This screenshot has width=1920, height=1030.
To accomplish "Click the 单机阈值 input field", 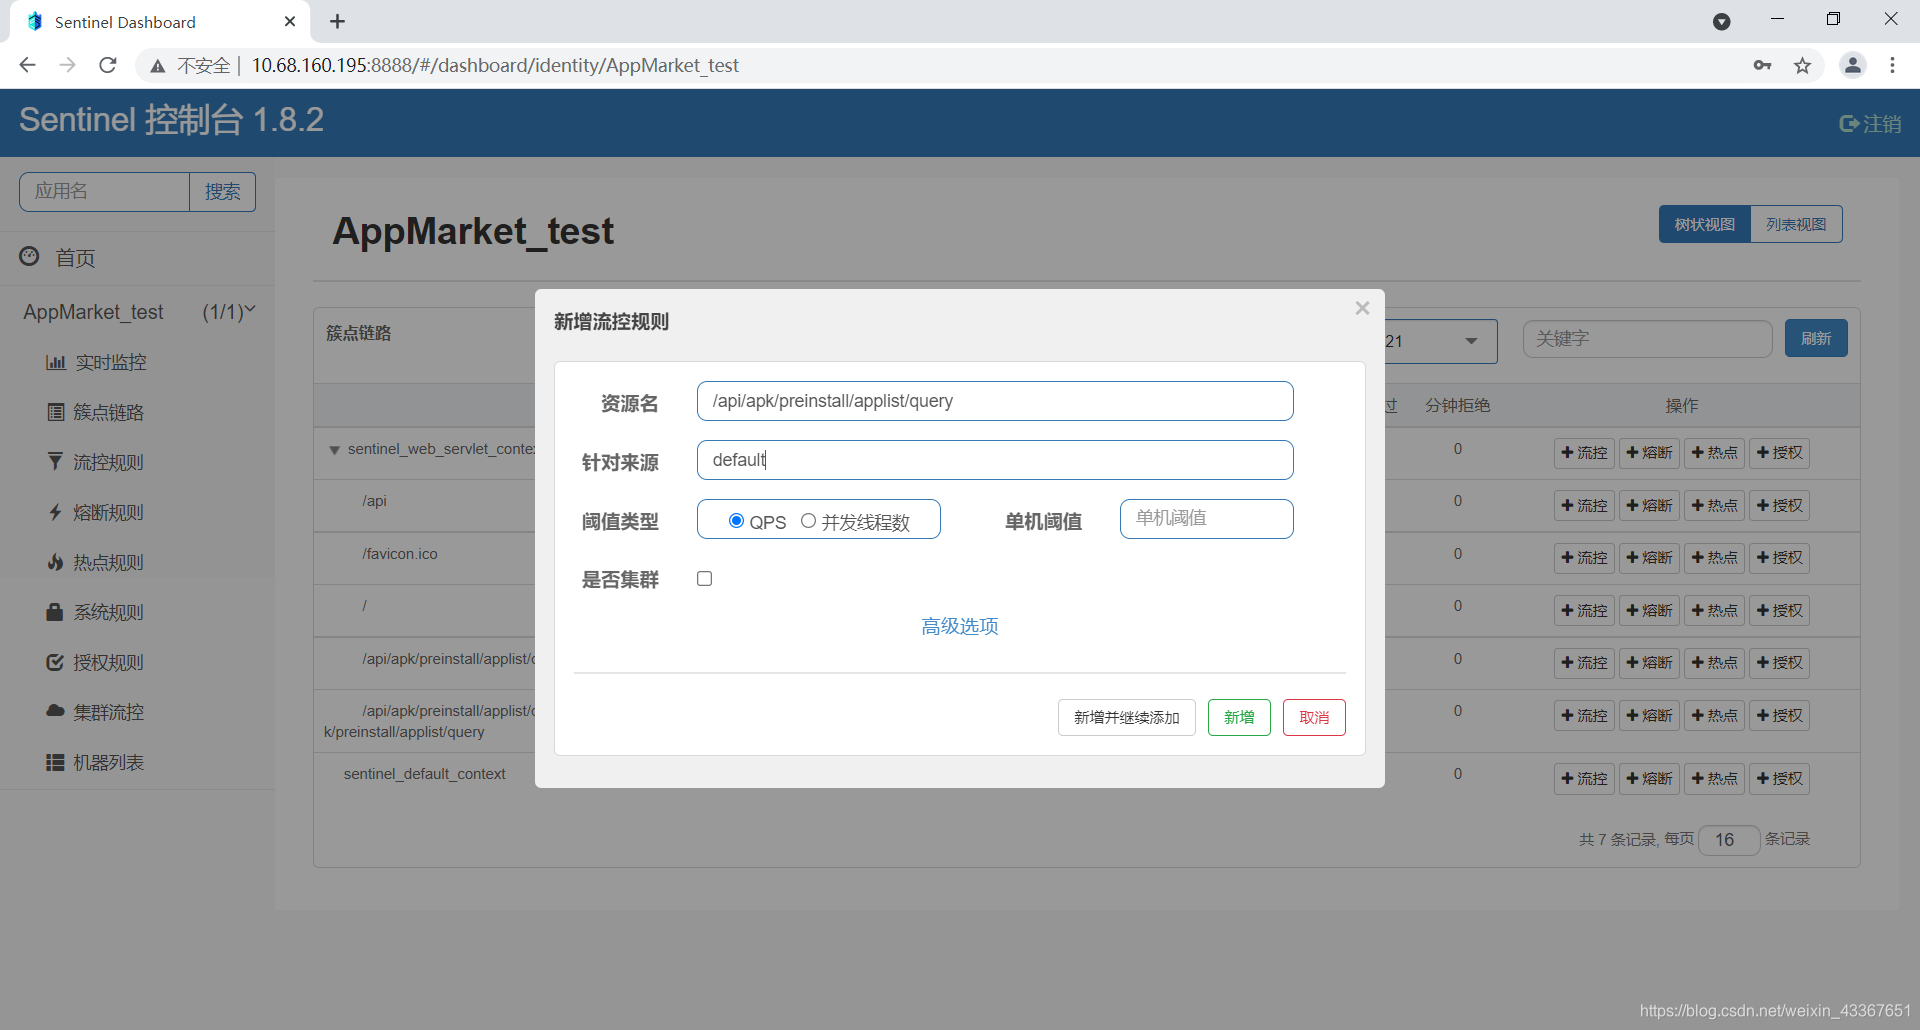I will tap(1206, 519).
